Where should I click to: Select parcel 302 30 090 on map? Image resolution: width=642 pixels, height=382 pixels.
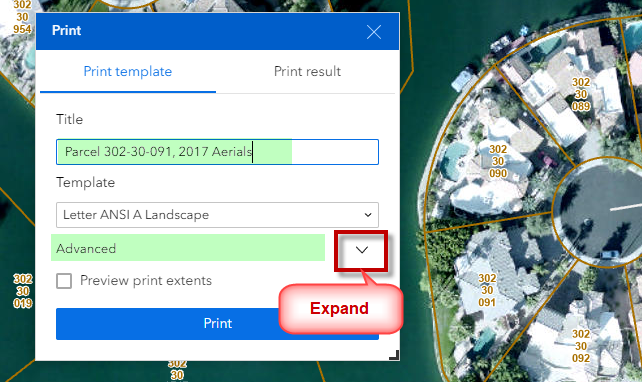(x=498, y=161)
